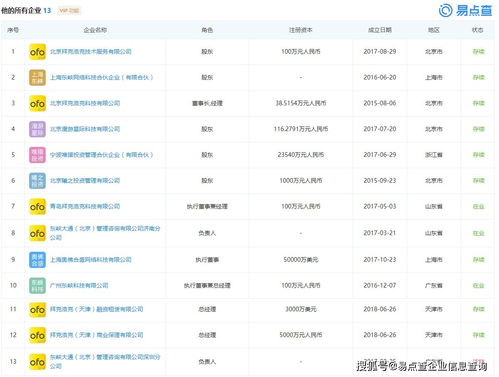The height and width of the screenshot is (377, 499).
Task: Open the company name link in row 3
Action: coord(85,103)
